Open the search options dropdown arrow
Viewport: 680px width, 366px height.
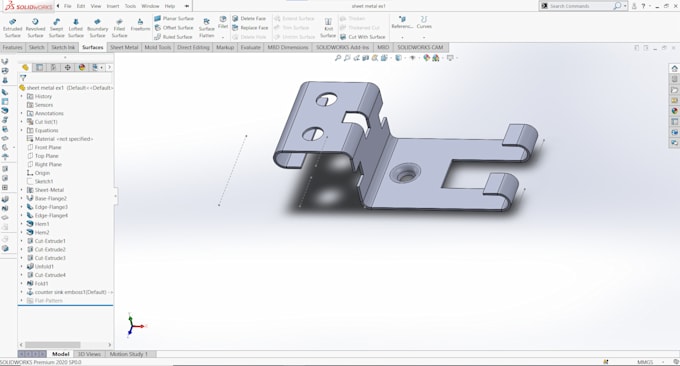click(625, 6)
